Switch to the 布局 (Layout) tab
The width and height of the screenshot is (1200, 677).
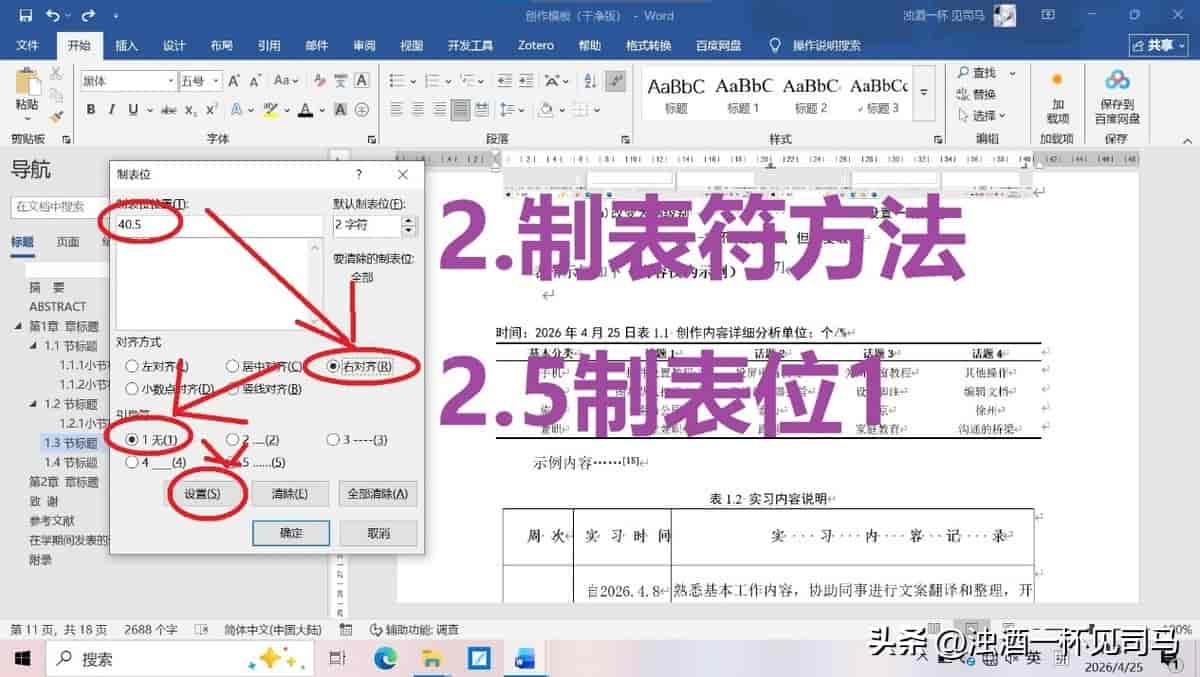click(222, 46)
